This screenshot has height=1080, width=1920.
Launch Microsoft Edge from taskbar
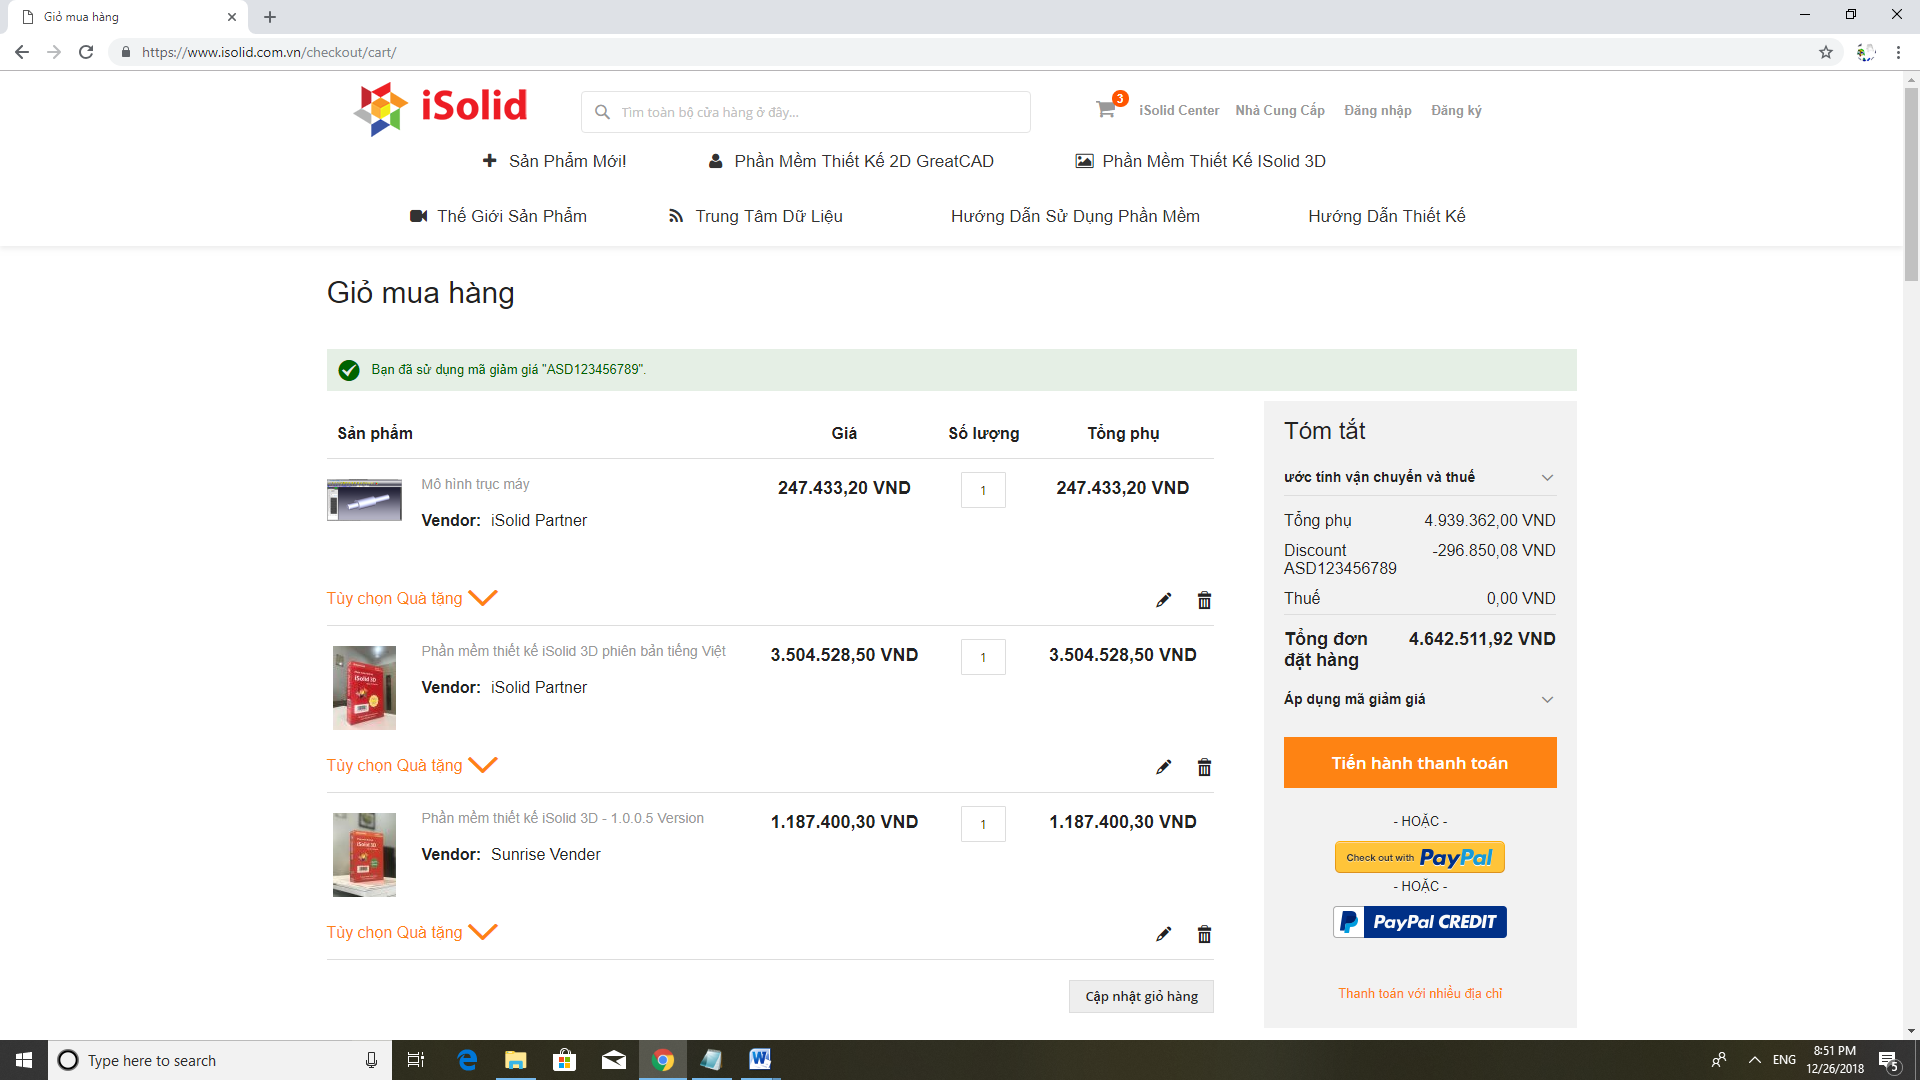click(x=467, y=1060)
